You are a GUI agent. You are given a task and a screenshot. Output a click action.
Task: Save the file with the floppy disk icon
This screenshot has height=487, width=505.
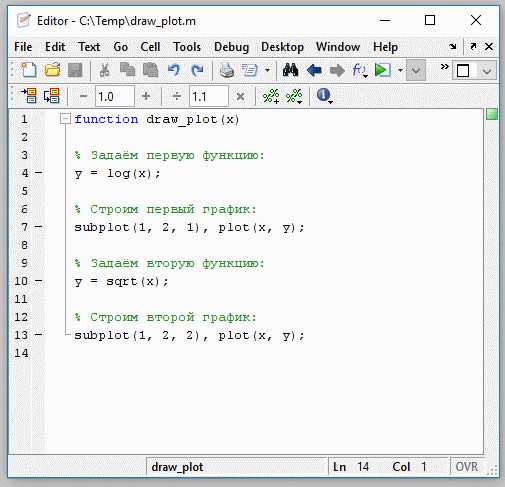click(75, 70)
